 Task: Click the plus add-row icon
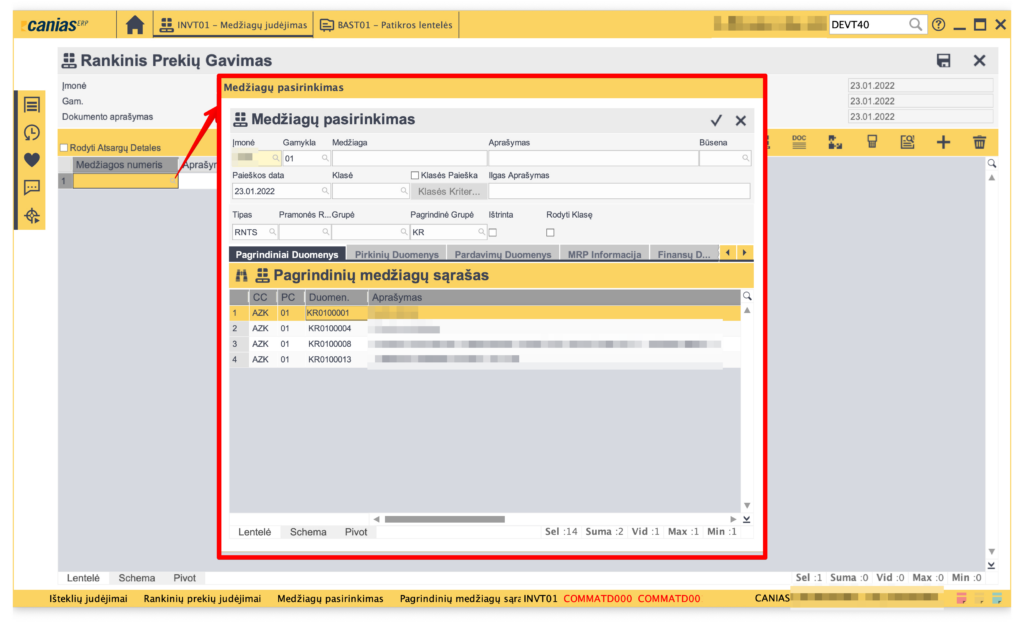tap(942, 143)
